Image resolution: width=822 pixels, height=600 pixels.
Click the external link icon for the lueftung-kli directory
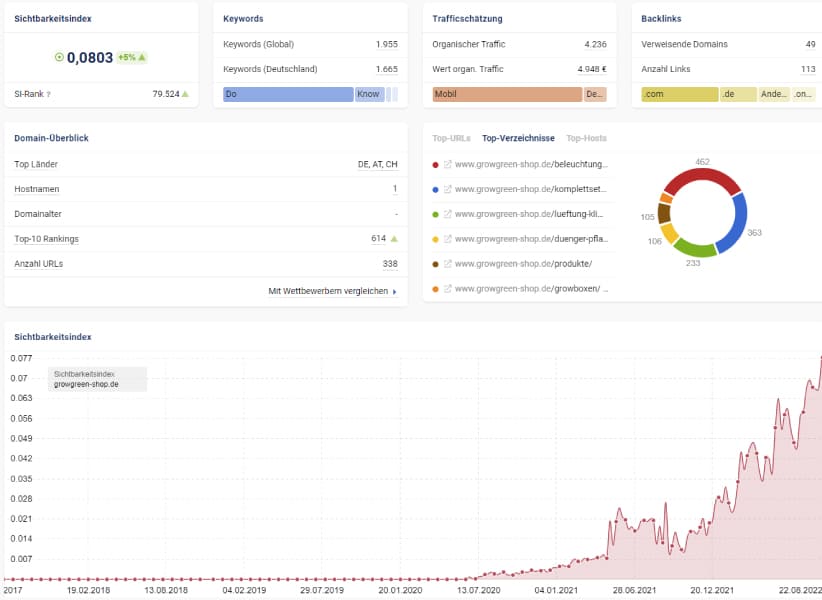(x=448, y=214)
